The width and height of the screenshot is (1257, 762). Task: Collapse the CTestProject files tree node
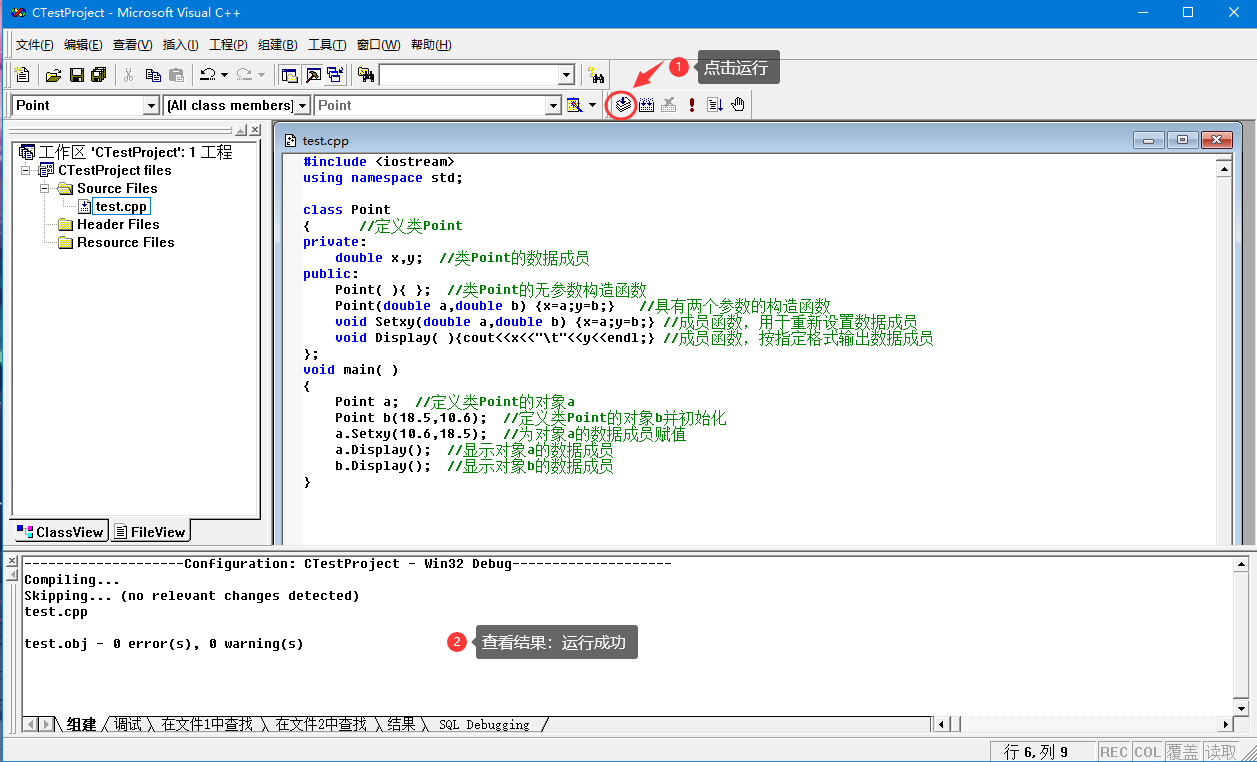[x=26, y=170]
